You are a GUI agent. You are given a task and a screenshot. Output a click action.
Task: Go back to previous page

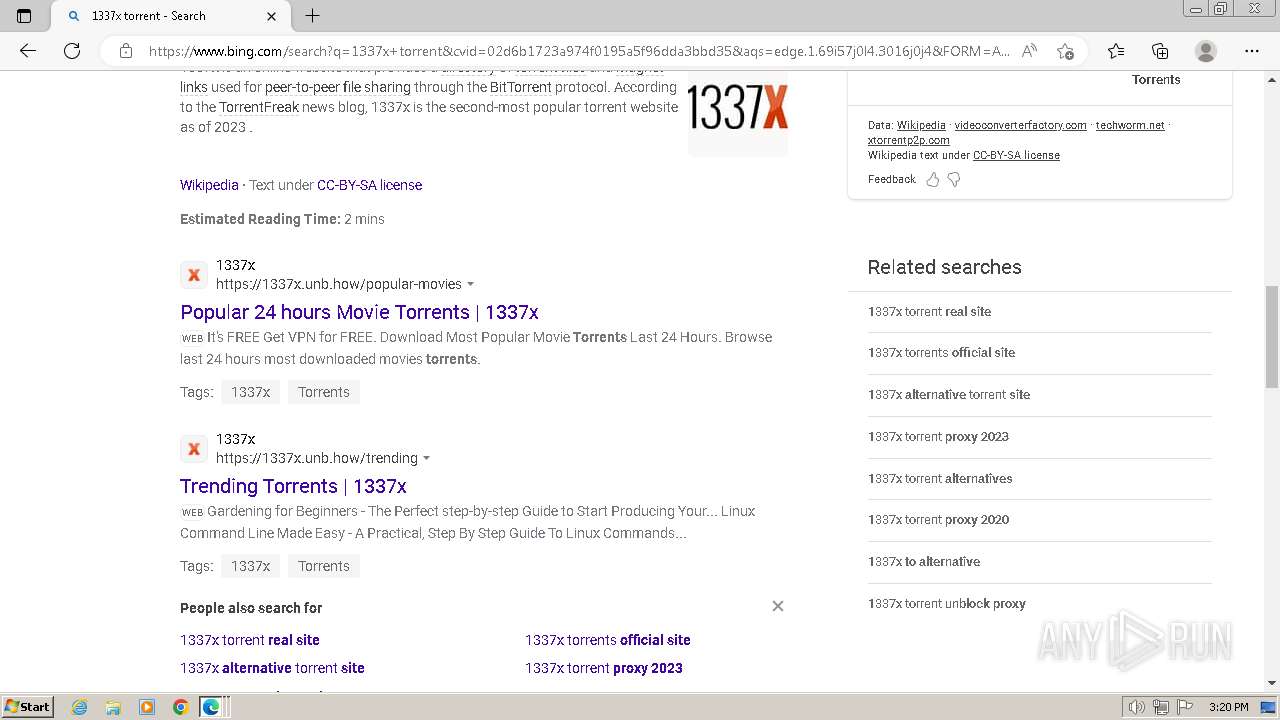28,51
